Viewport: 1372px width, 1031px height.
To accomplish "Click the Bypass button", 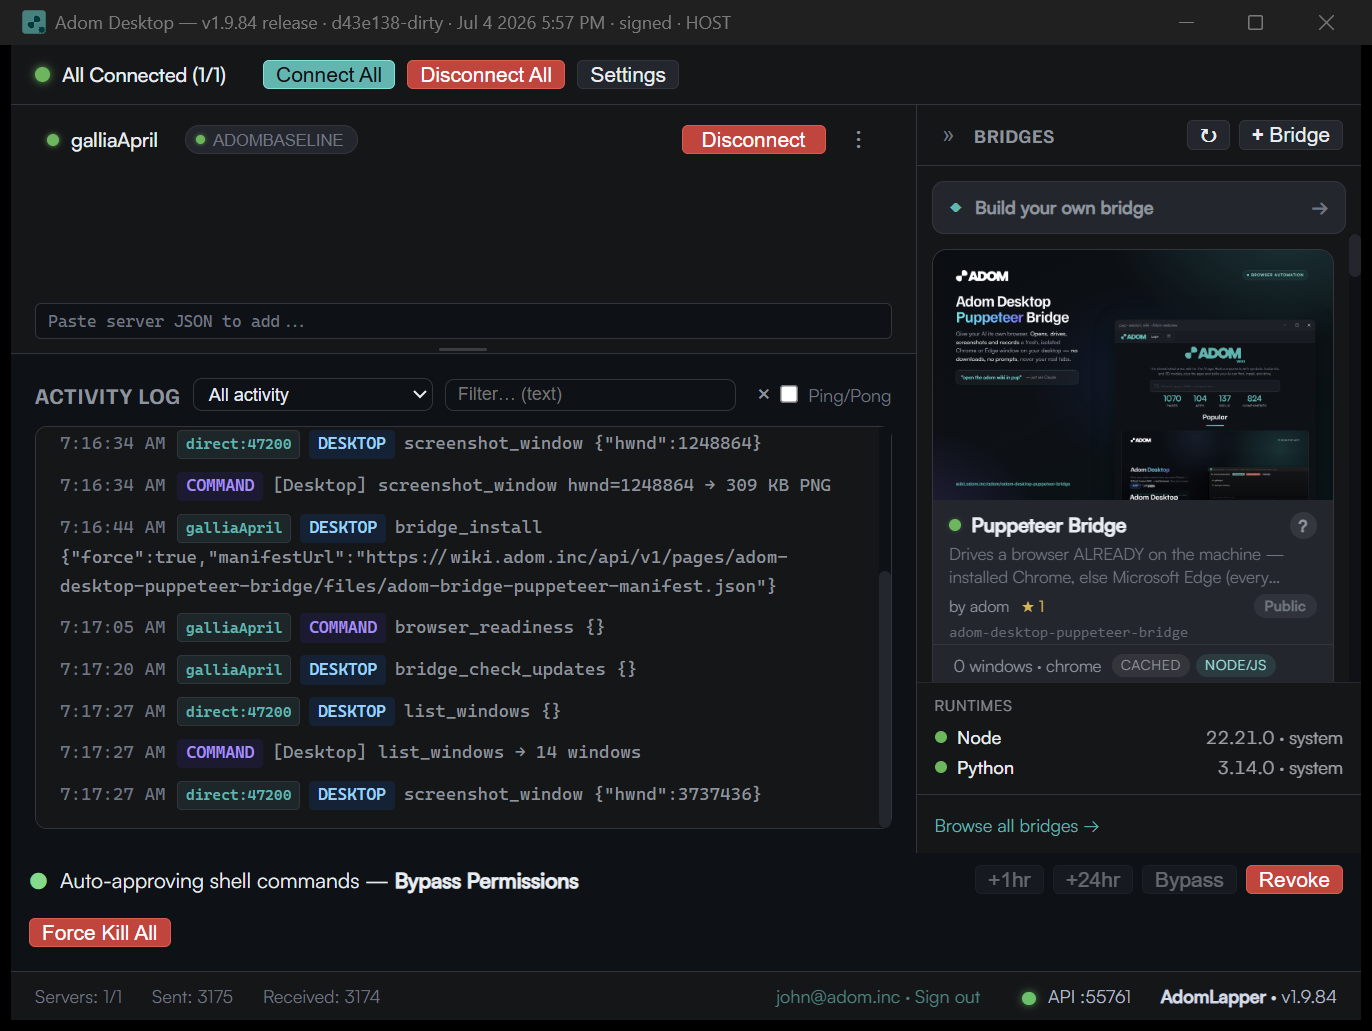I will pyautogui.click(x=1189, y=880).
